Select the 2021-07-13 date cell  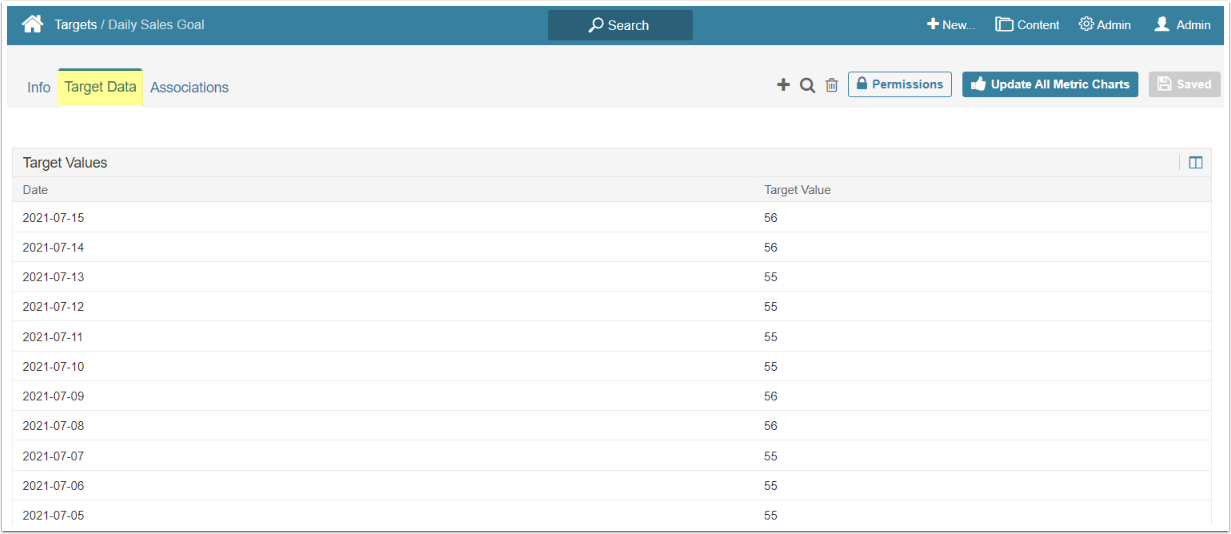point(53,277)
